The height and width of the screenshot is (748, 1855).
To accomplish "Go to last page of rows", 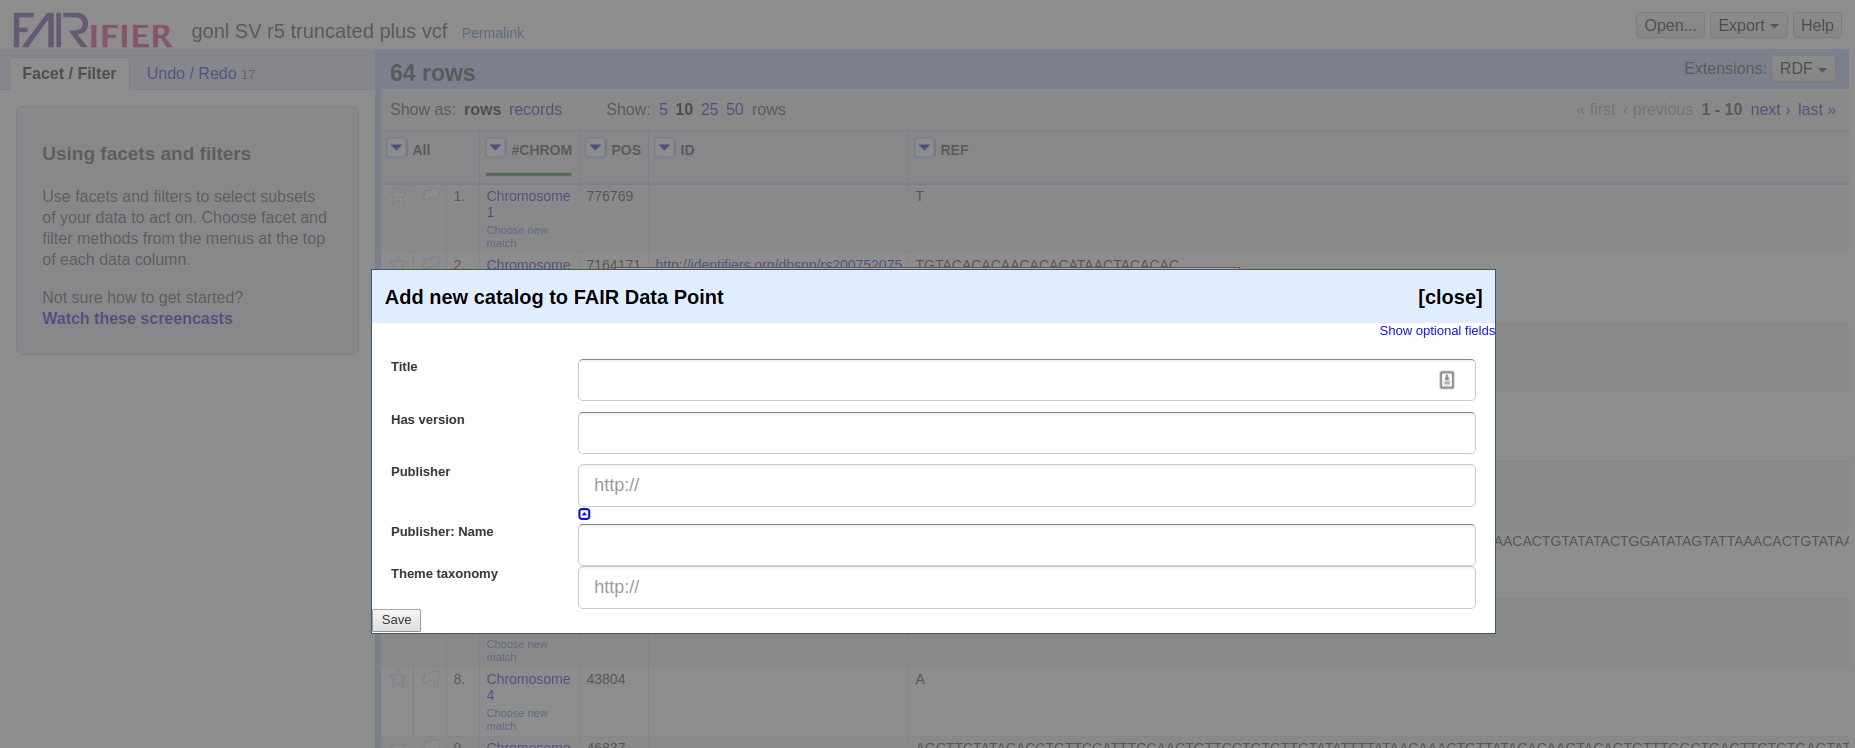I will tap(1817, 110).
